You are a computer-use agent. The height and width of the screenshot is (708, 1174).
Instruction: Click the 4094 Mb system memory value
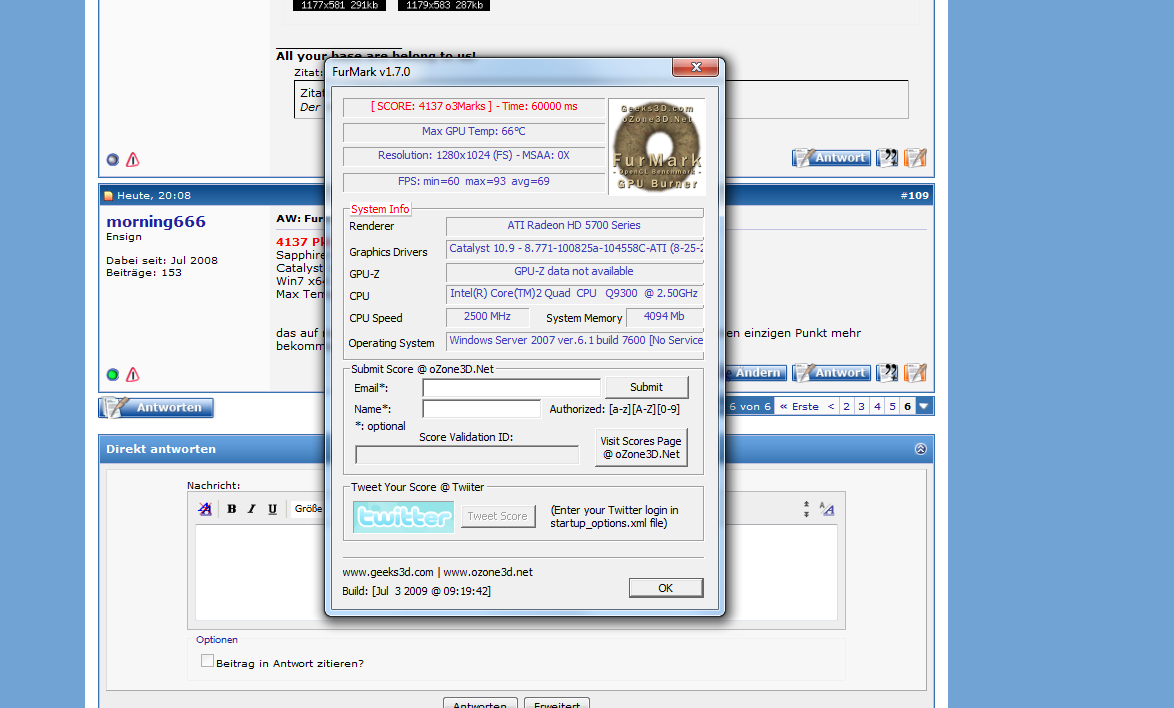coord(664,317)
